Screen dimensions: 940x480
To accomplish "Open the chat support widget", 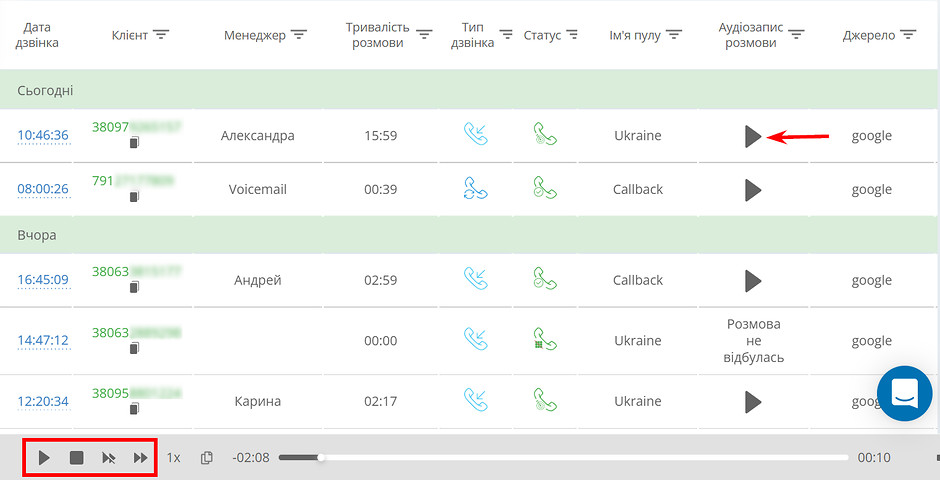I will [905, 393].
